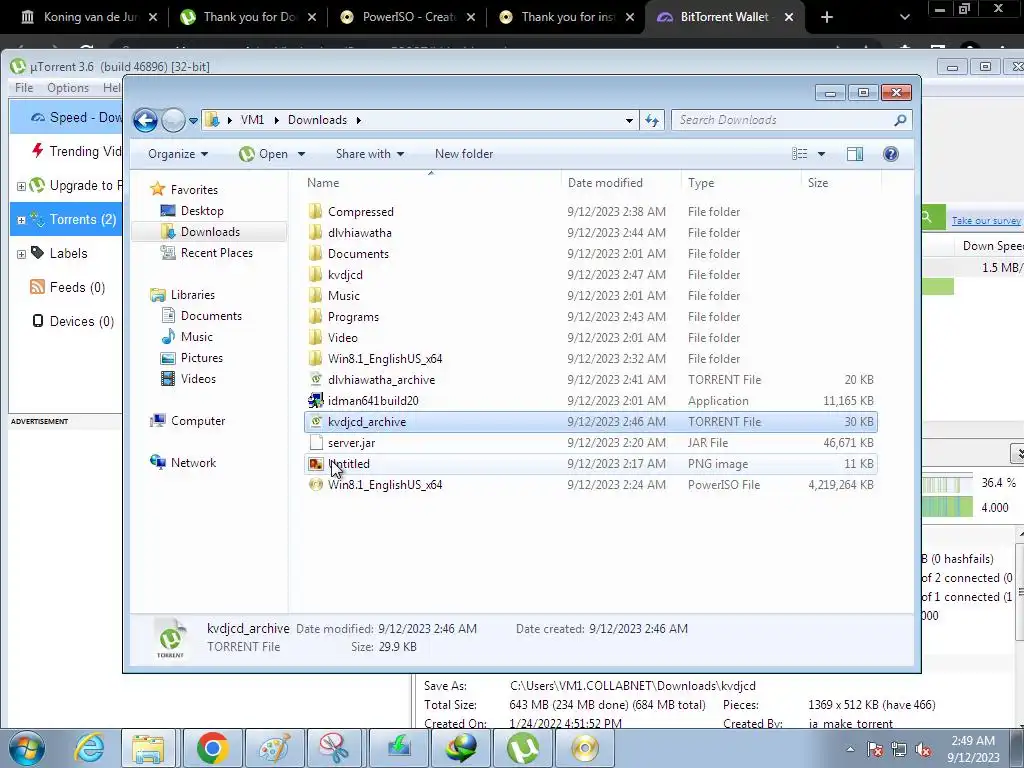Toggle the preview pane icon

click(x=854, y=154)
